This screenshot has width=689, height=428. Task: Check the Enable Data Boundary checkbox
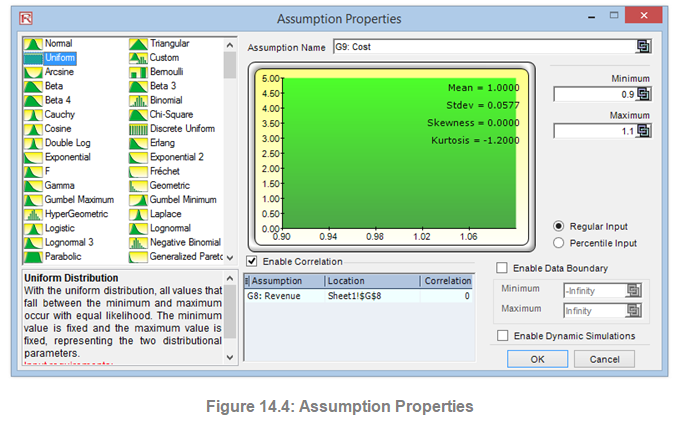[x=502, y=268]
